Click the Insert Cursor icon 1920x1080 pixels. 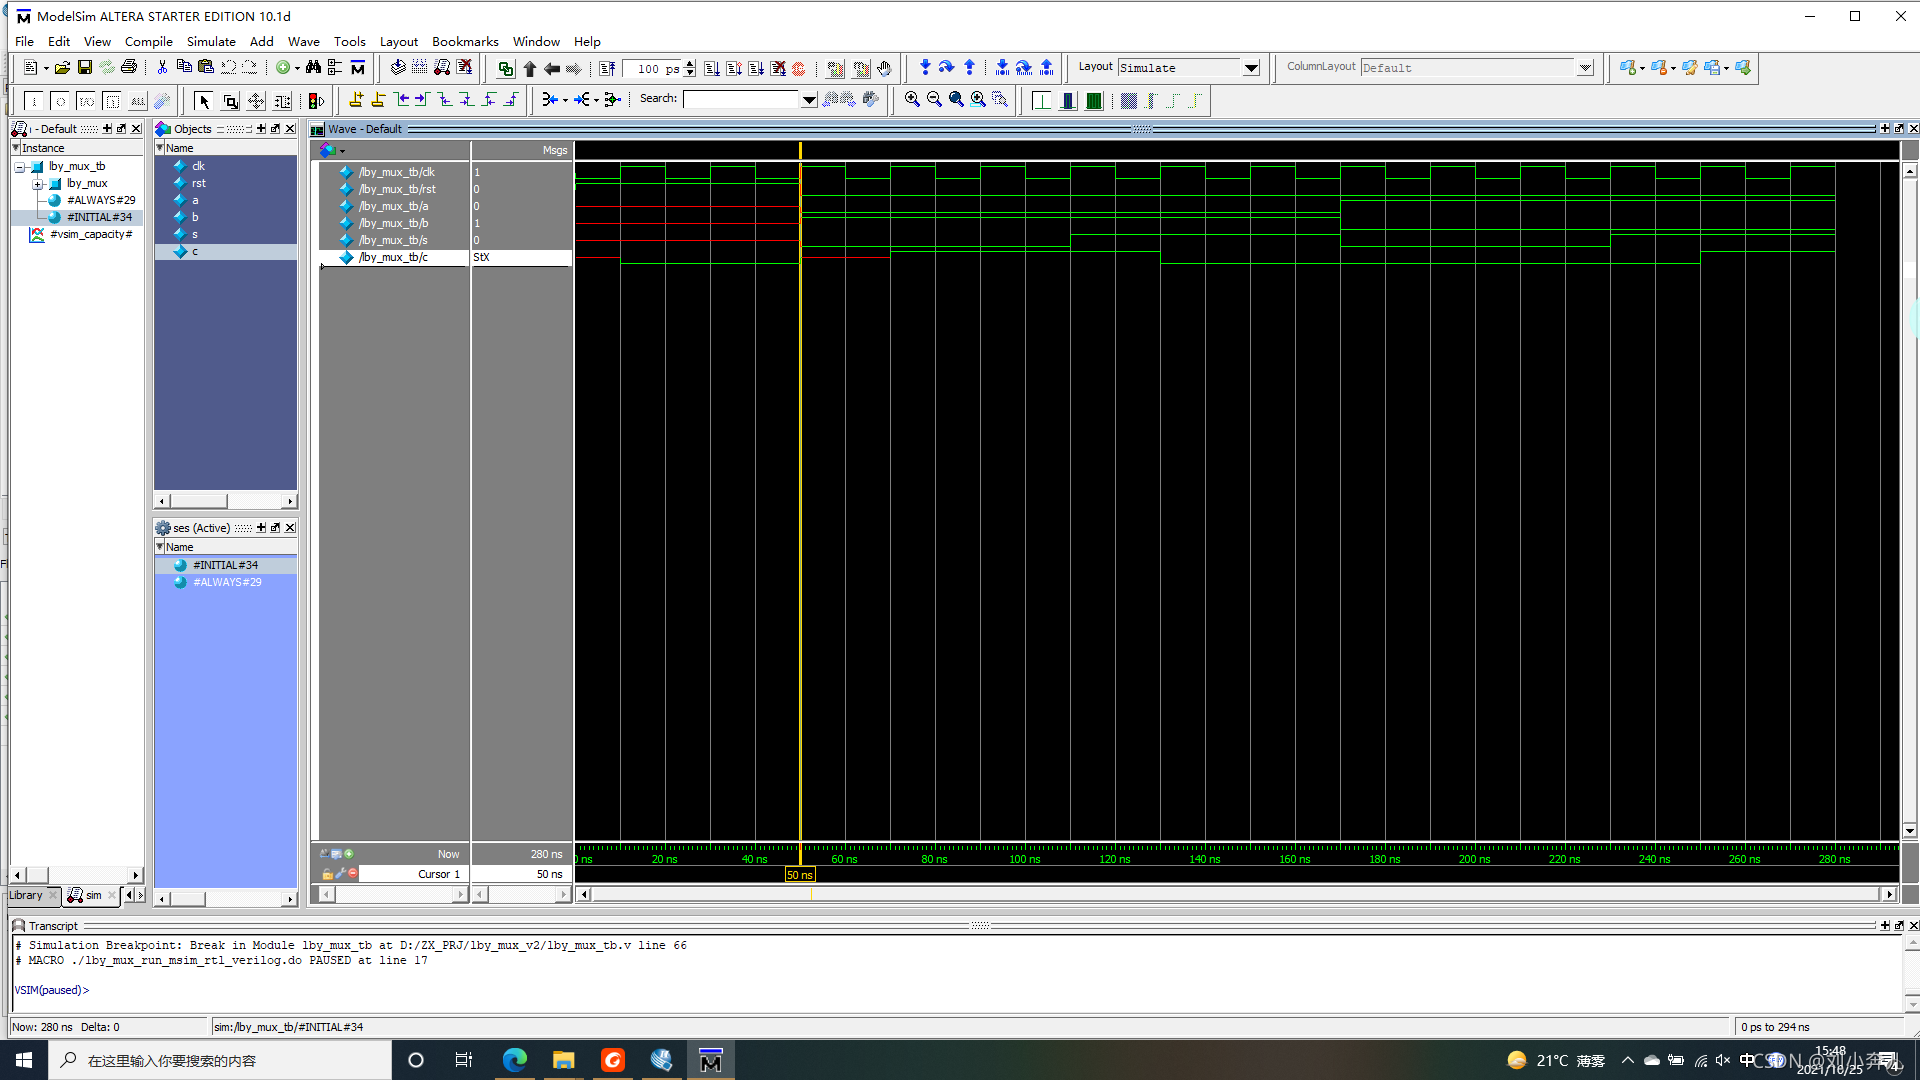click(x=356, y=100)
